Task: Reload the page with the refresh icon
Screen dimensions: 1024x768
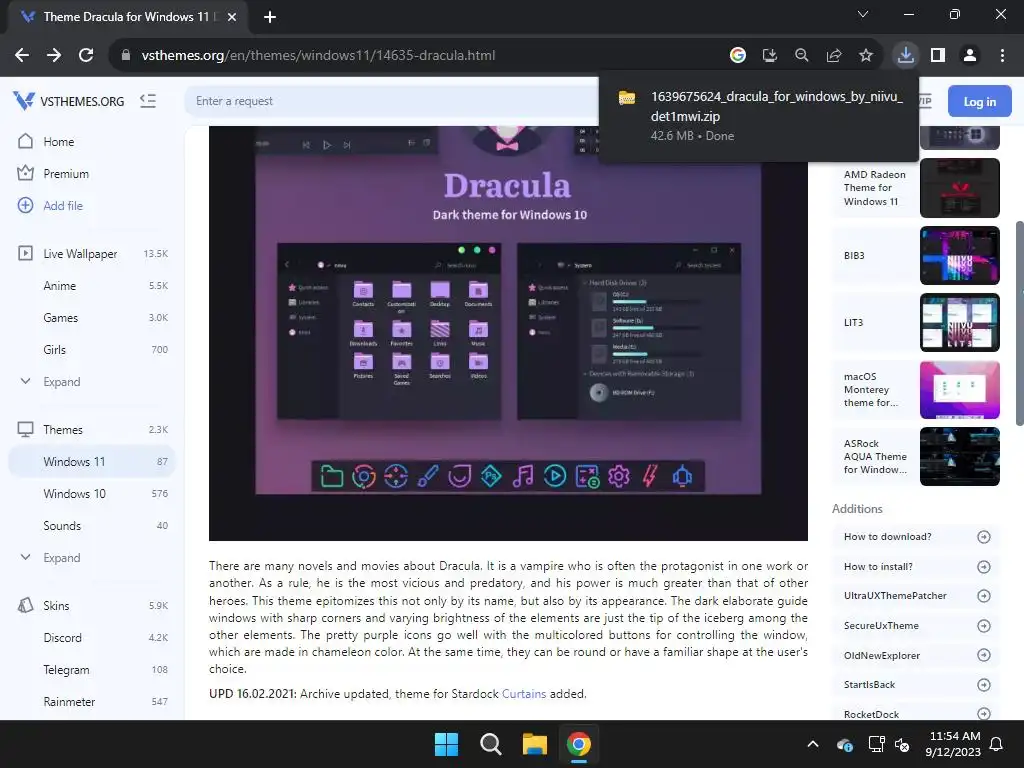Action: tap(86, 56)
